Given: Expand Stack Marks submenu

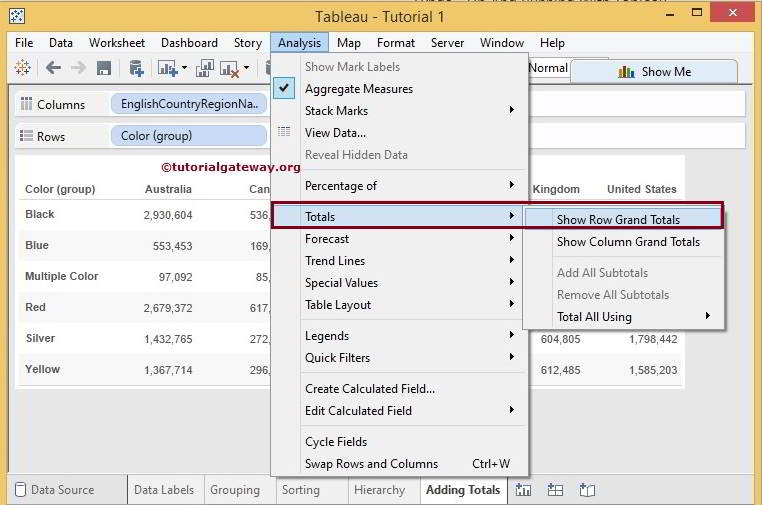Looking at the screenshot, I should pos(511,110).
